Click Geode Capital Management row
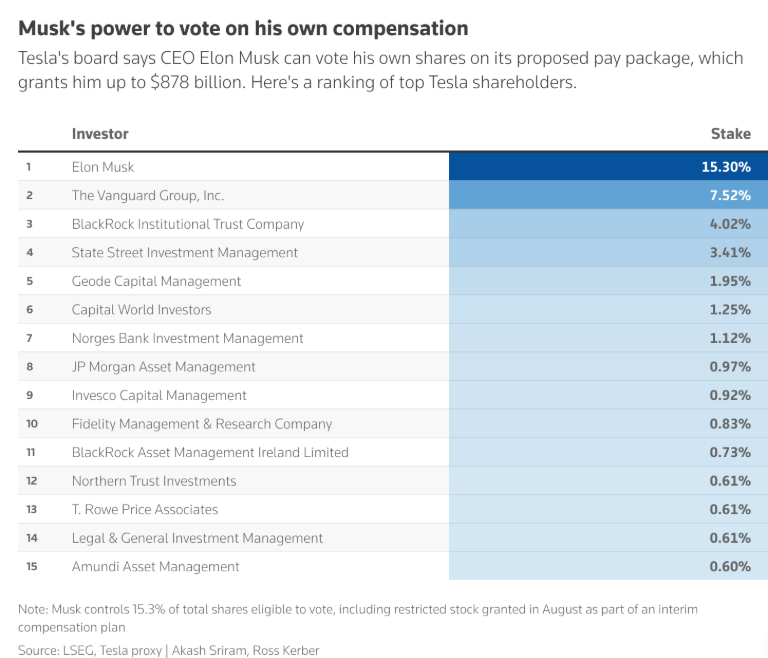 (156, 281)
